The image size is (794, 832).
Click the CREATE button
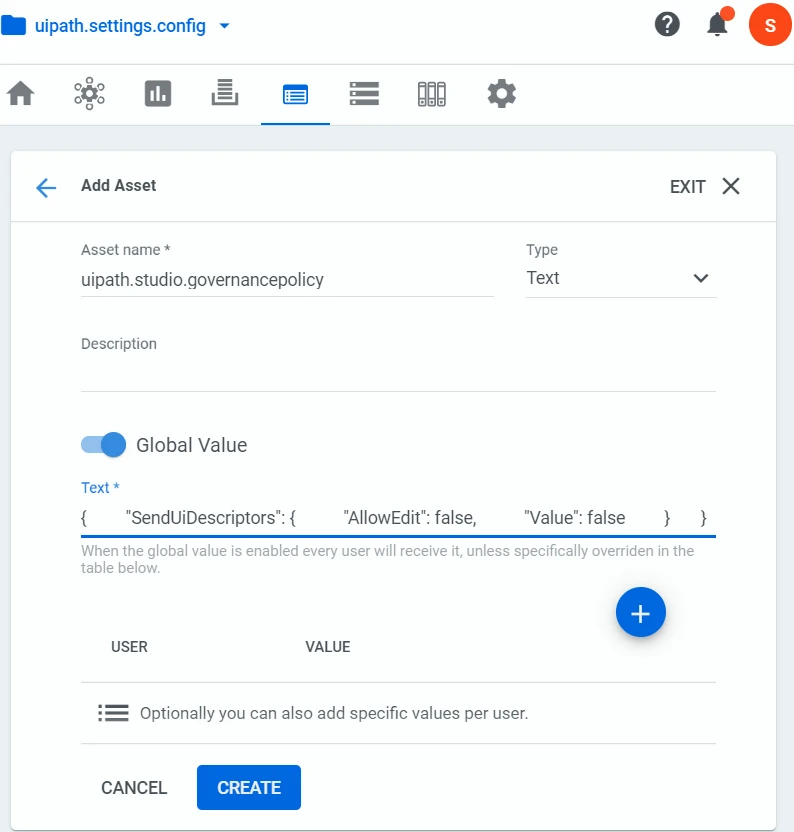(x=249, y=787)
